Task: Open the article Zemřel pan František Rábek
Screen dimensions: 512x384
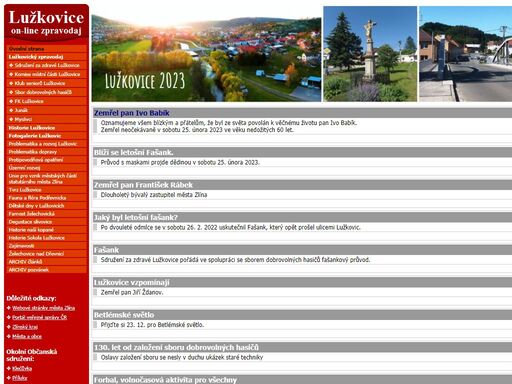Action: (143, 185)
